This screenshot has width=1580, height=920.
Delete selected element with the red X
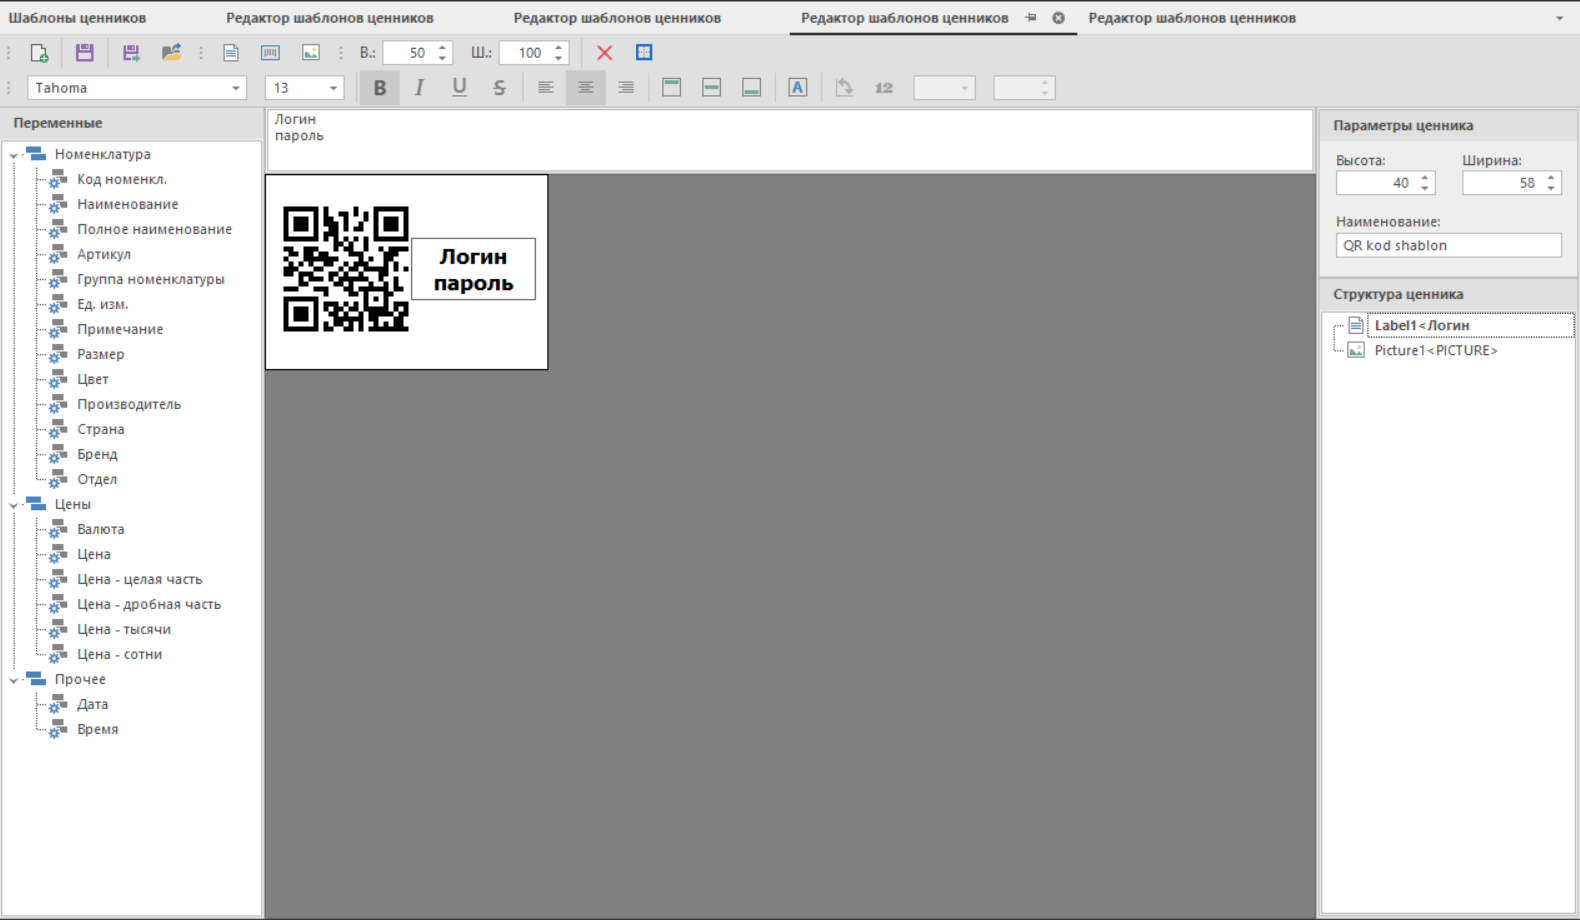pyautogui.click(x=604, y=53)
